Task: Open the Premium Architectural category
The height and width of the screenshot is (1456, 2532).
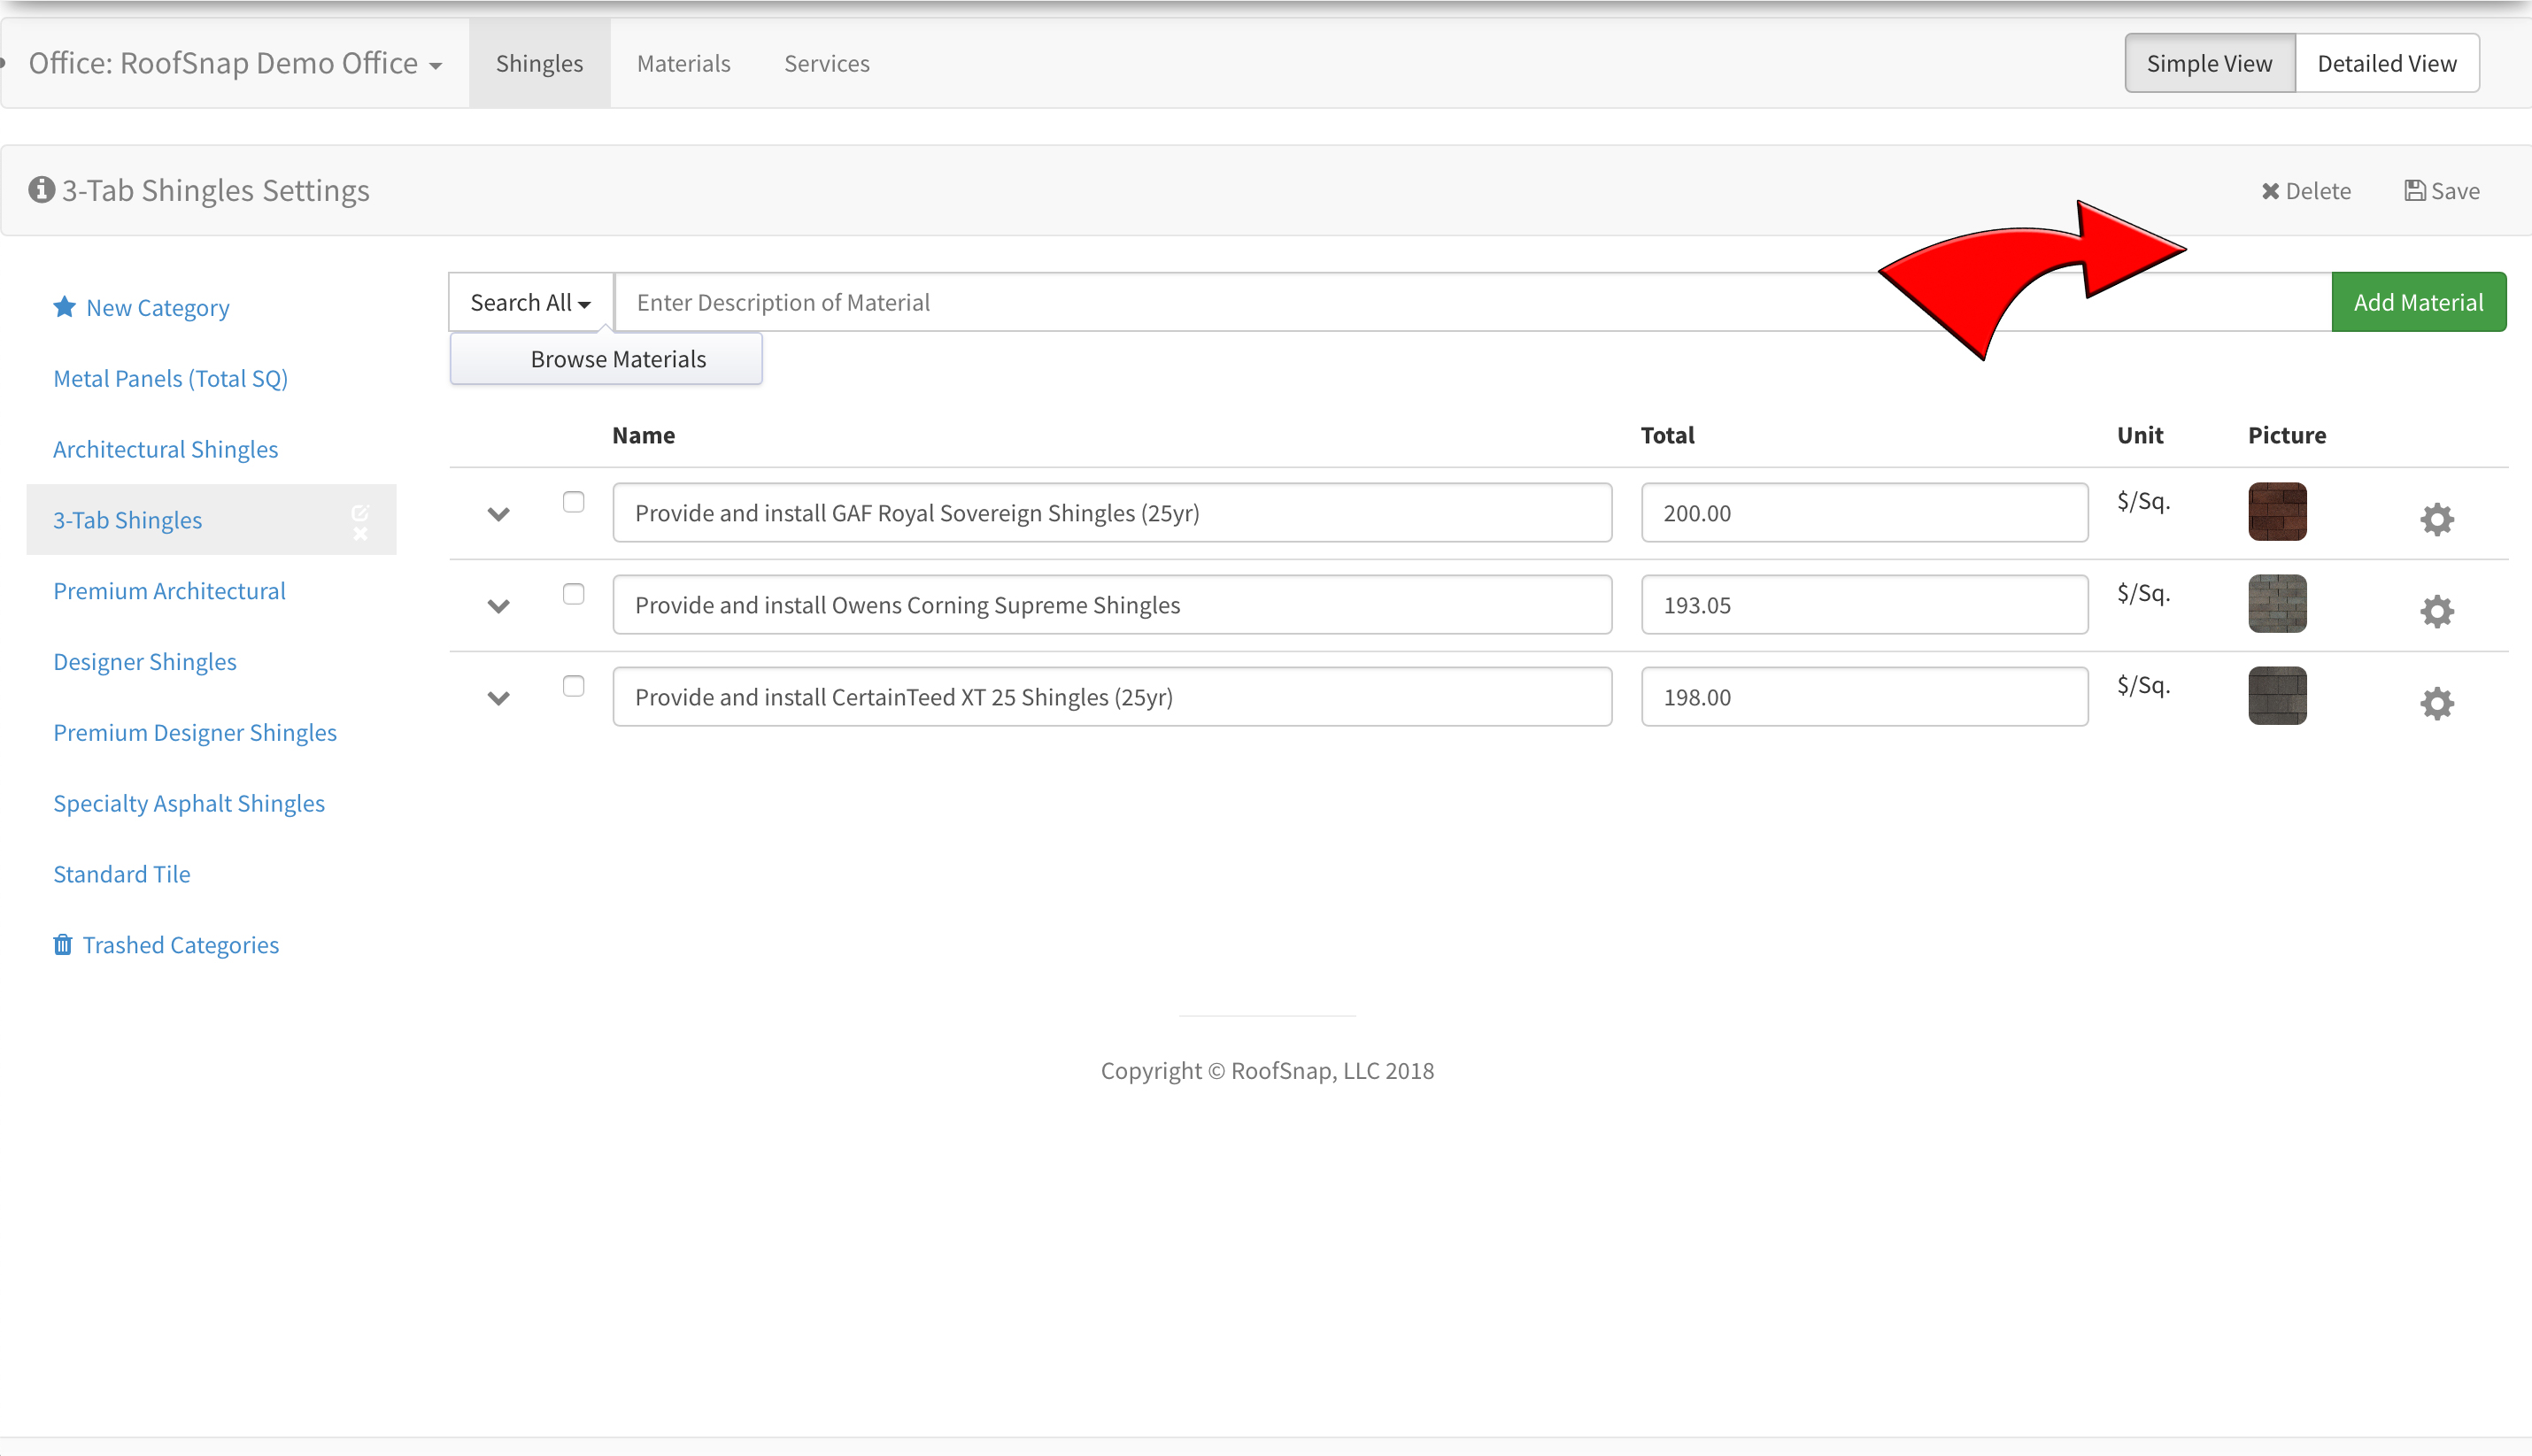Action: pos(170,591)
